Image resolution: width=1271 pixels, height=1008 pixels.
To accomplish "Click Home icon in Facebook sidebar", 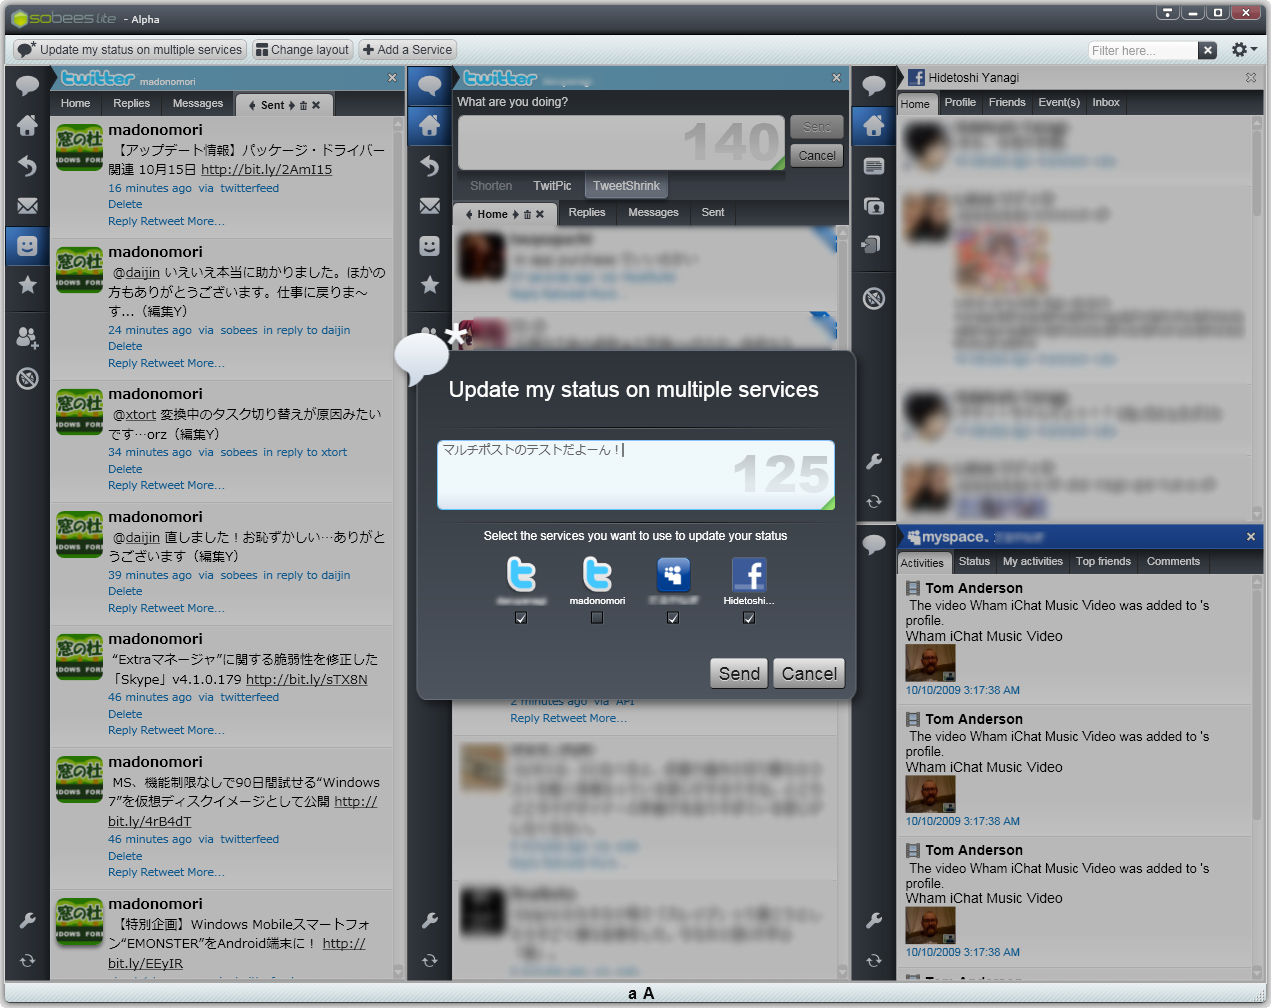I will pos(873,125).
